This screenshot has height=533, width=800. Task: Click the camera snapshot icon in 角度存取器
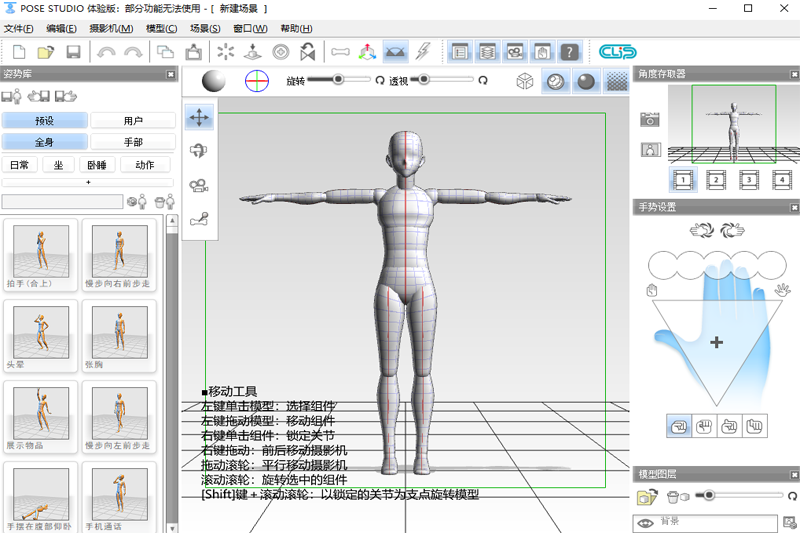pos(651,120)
